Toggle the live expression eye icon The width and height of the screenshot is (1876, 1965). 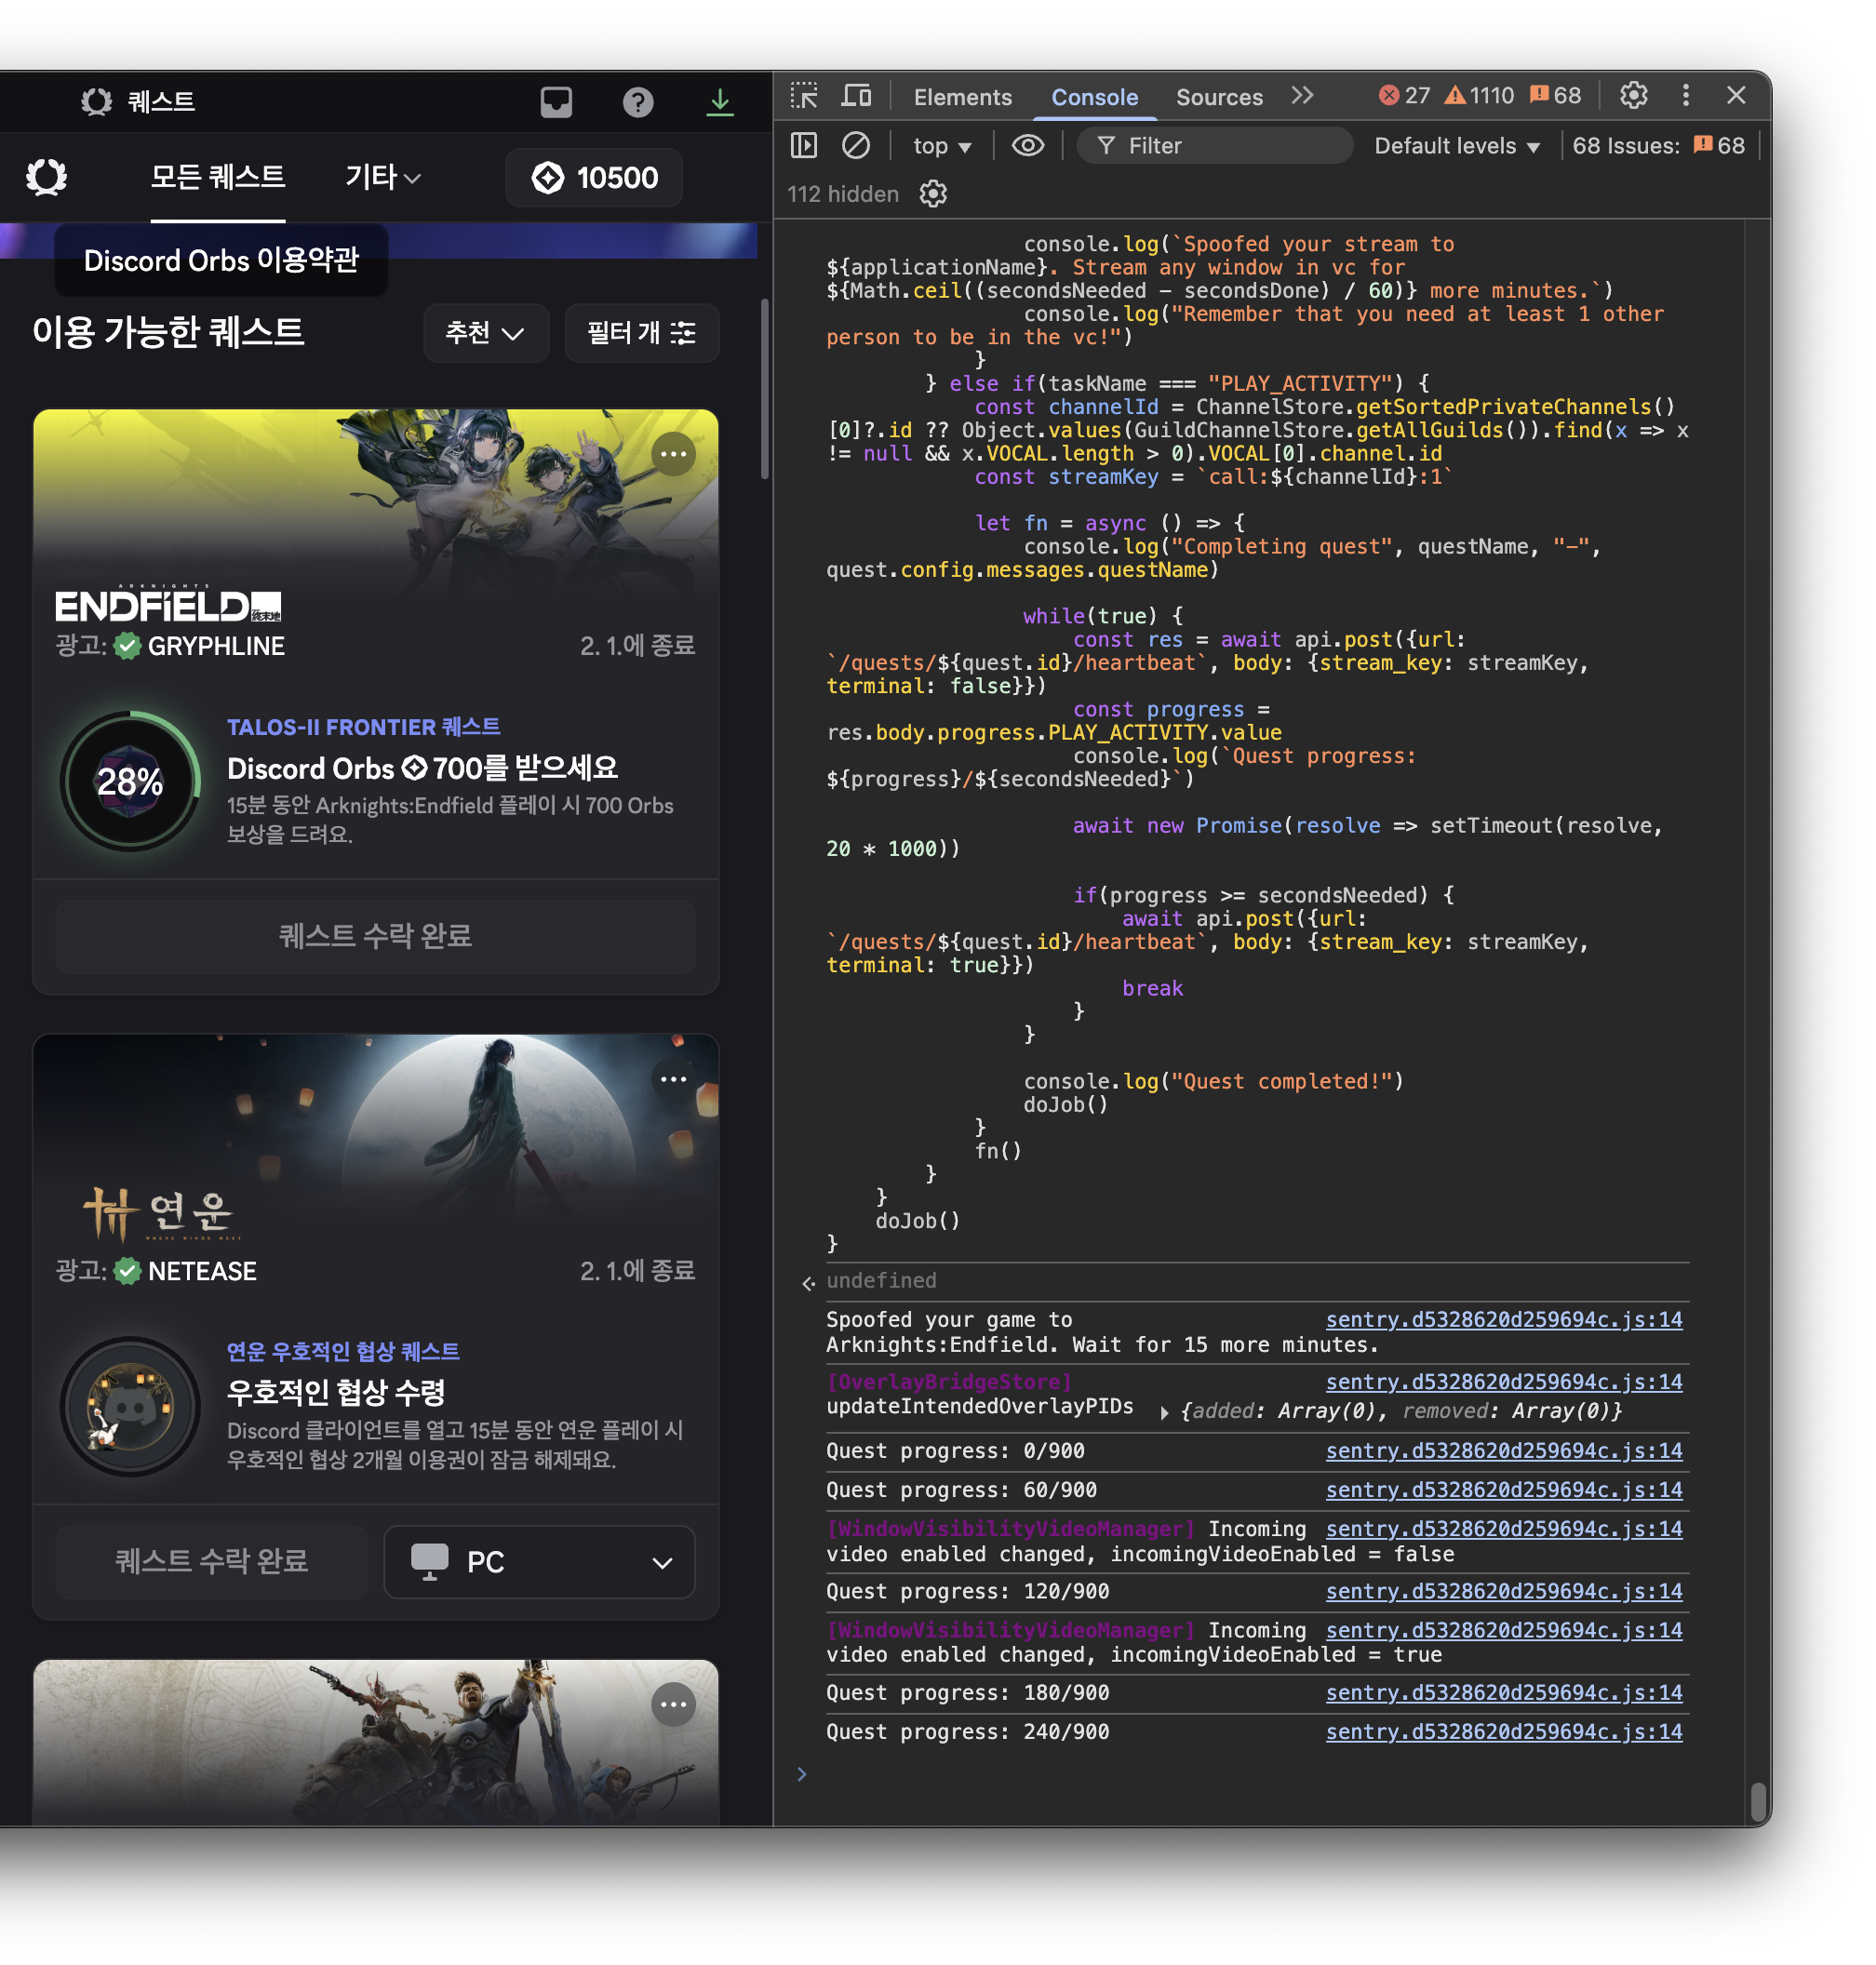[x=1028, y=146]
